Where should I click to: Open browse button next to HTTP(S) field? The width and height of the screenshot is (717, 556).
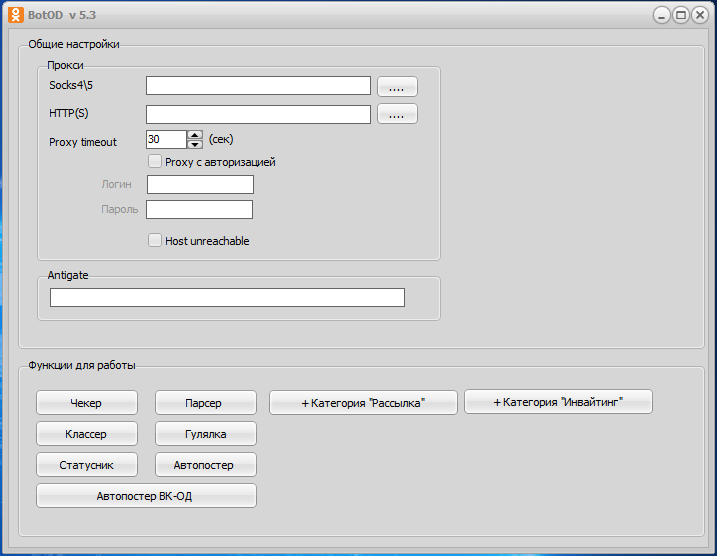point(397,114)
